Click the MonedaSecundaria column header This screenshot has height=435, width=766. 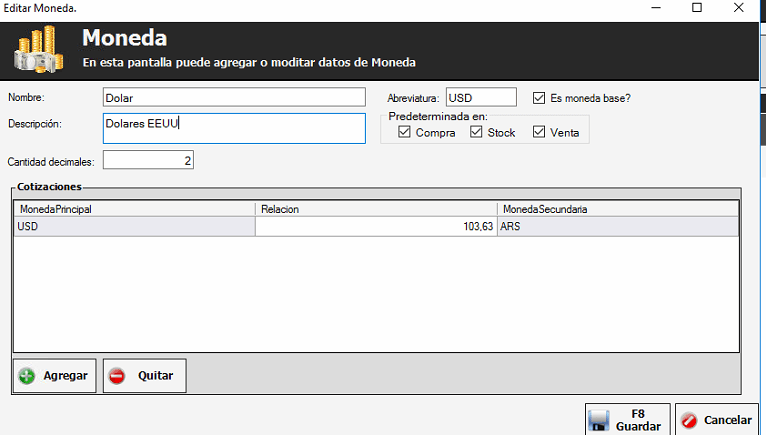click(617, 209)
